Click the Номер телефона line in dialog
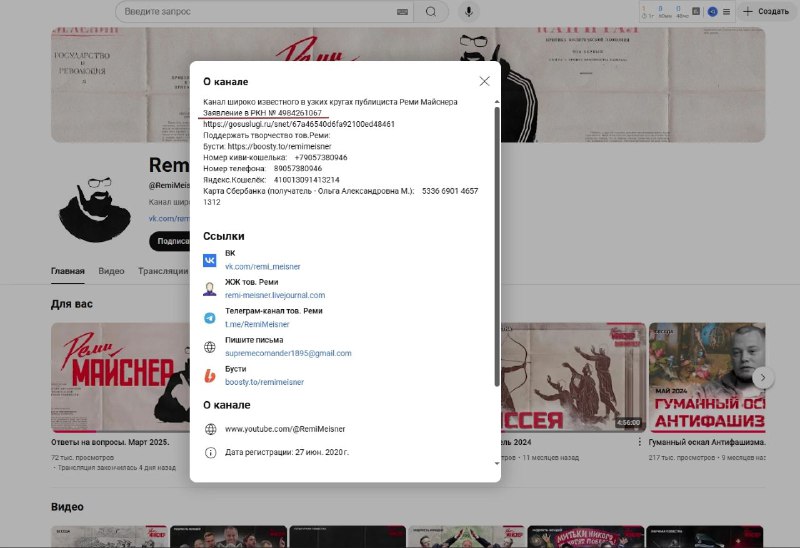800x548 pixels. 263,168
